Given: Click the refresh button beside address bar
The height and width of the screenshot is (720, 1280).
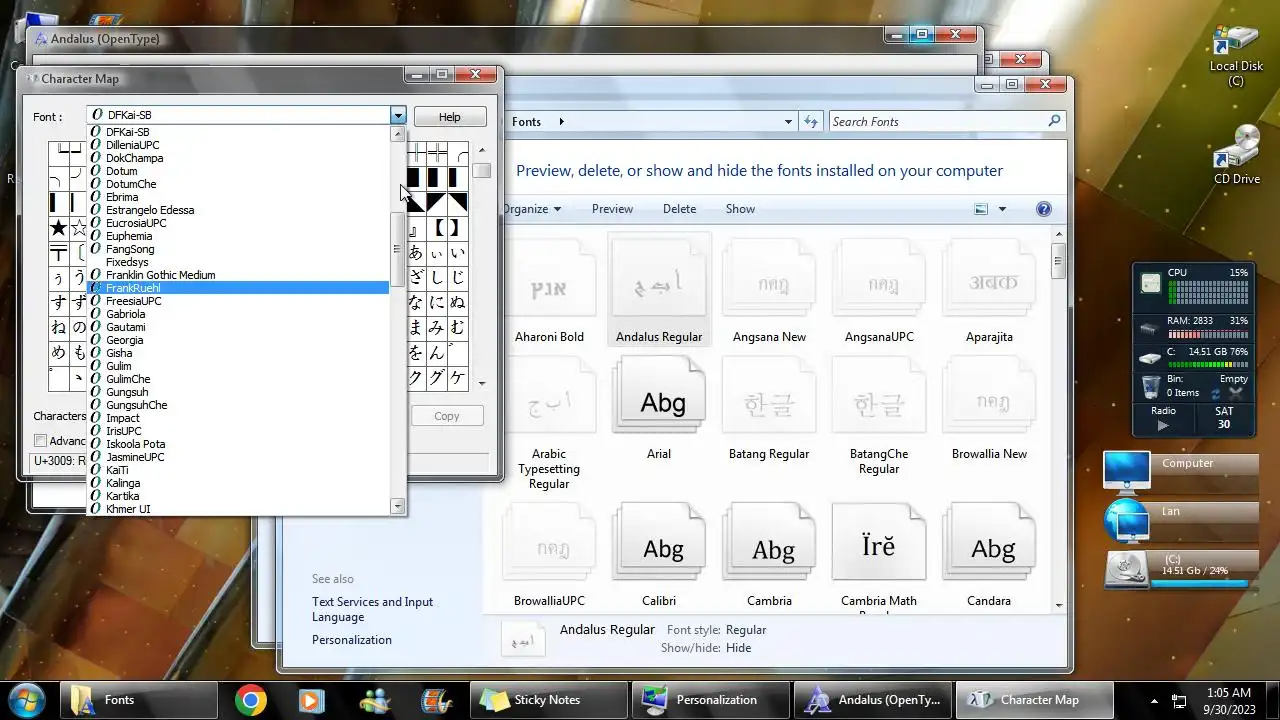Looking at the screenshot, I should point(812,121).
